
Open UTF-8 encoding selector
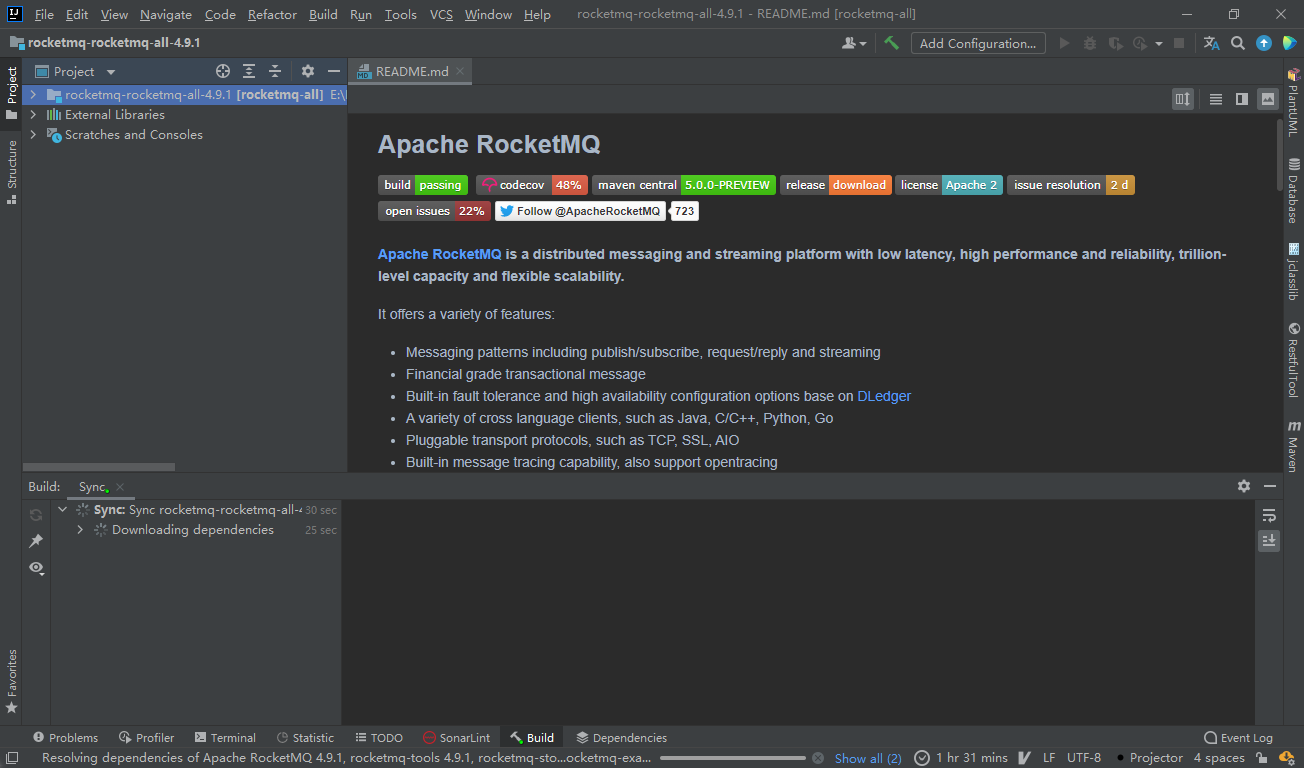(x=1084, y=758)
